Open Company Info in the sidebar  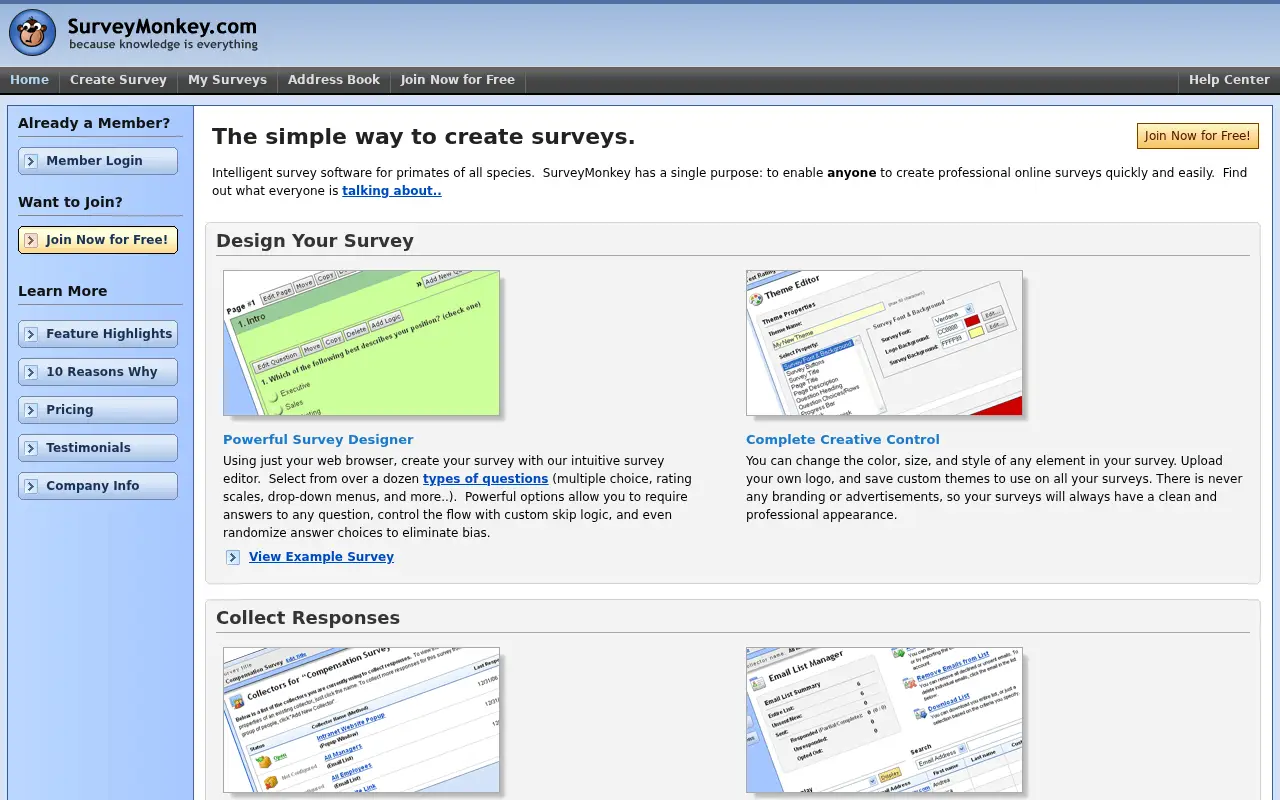[x=98, y=486]
